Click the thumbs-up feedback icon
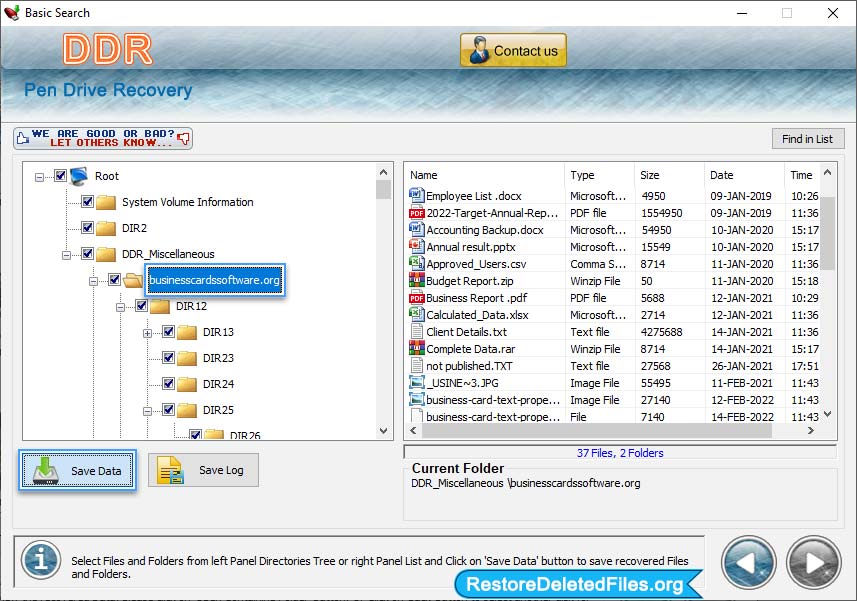 pyautogui.click(x=23, y=138)
